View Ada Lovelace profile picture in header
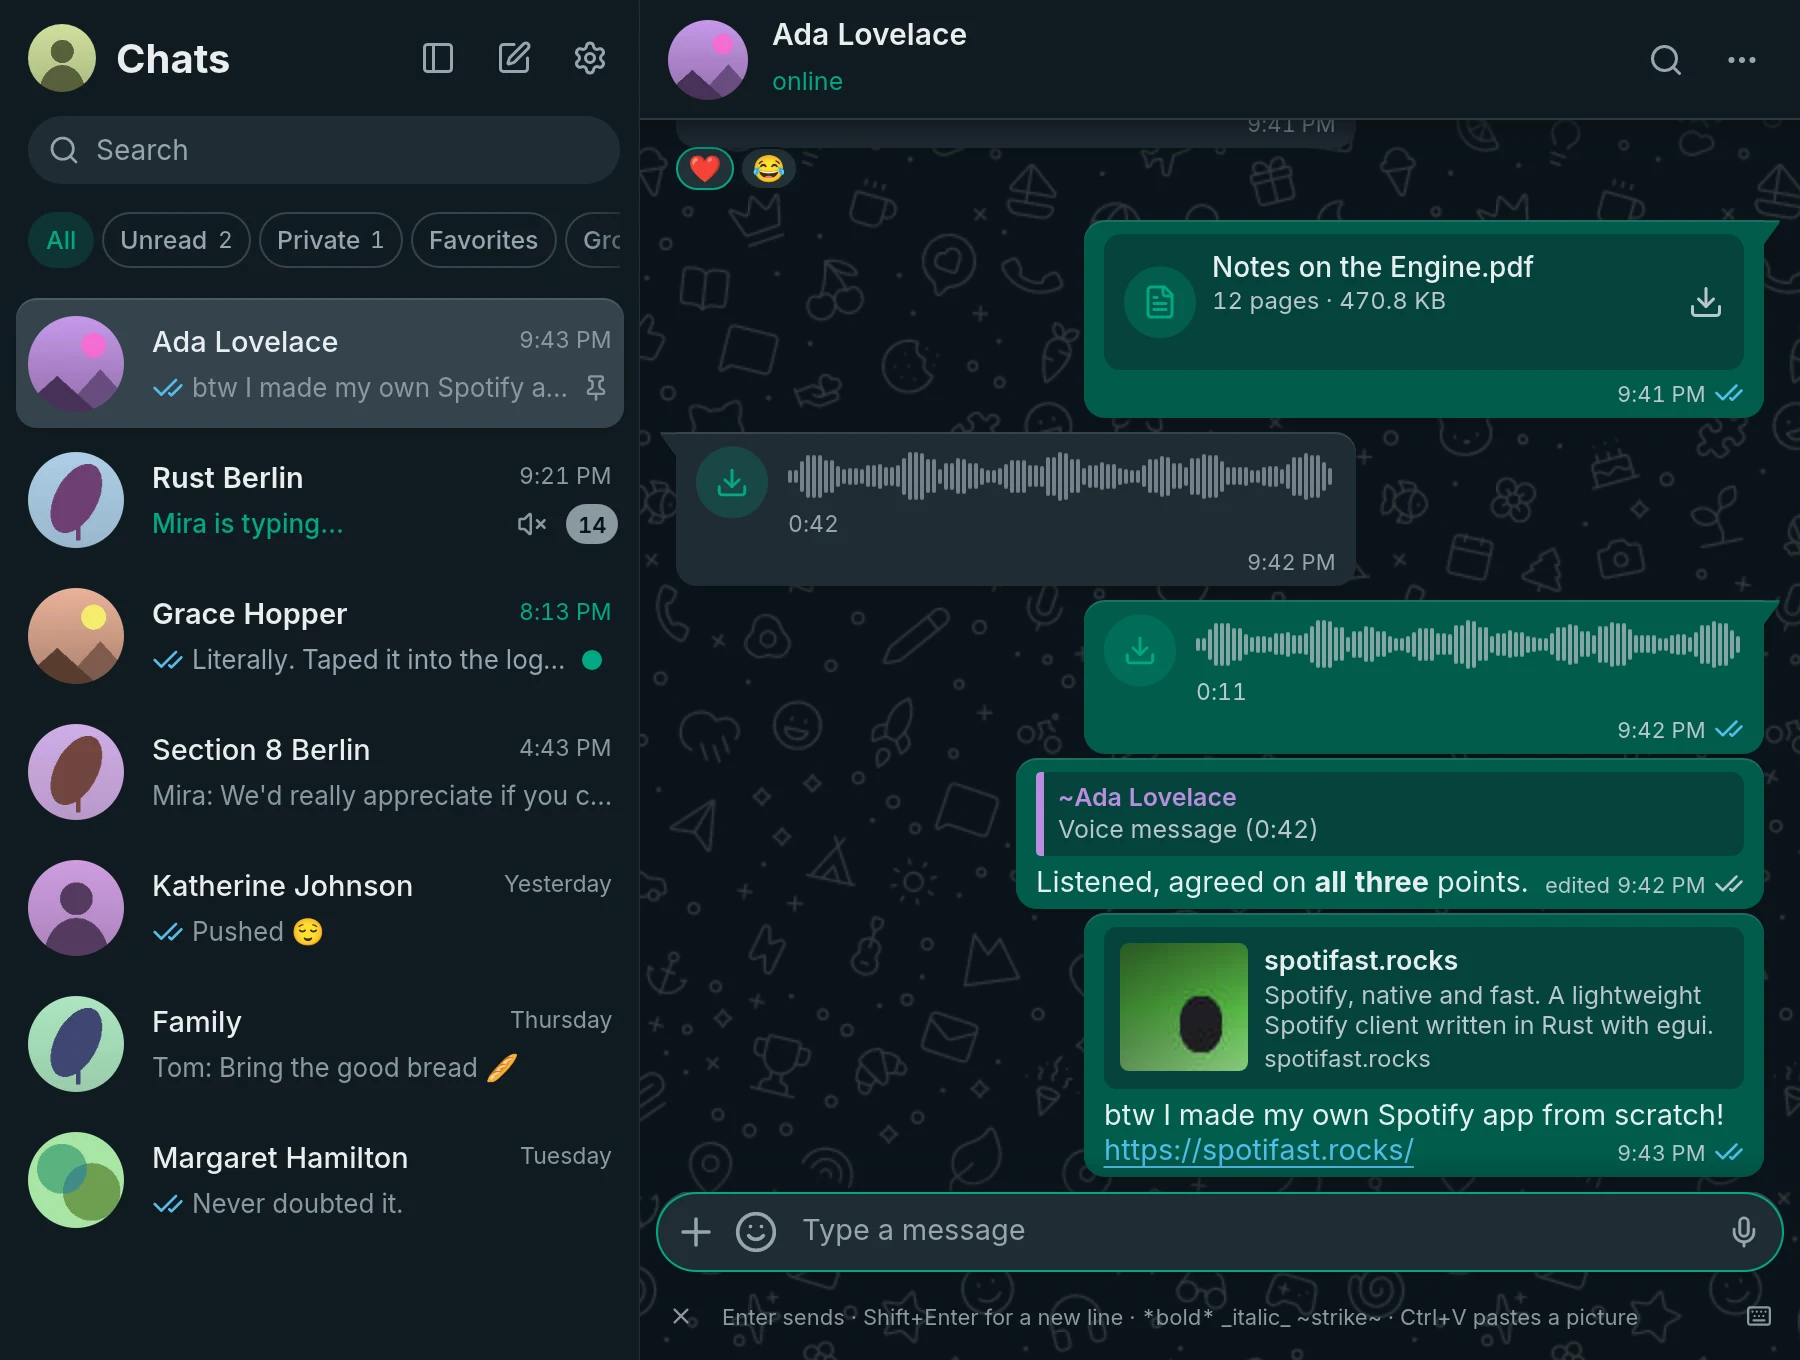The image size is (1800, 1360). pos(708,60)
